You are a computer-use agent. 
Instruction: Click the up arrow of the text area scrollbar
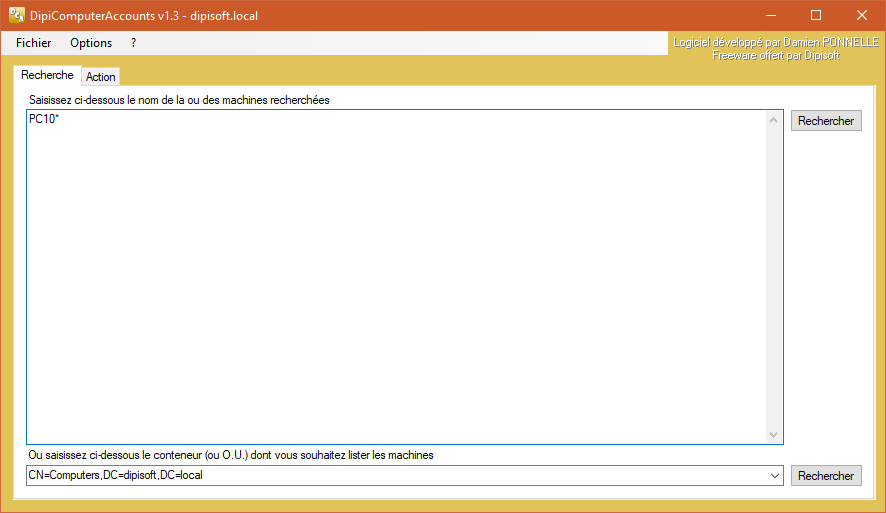point(773,121)
